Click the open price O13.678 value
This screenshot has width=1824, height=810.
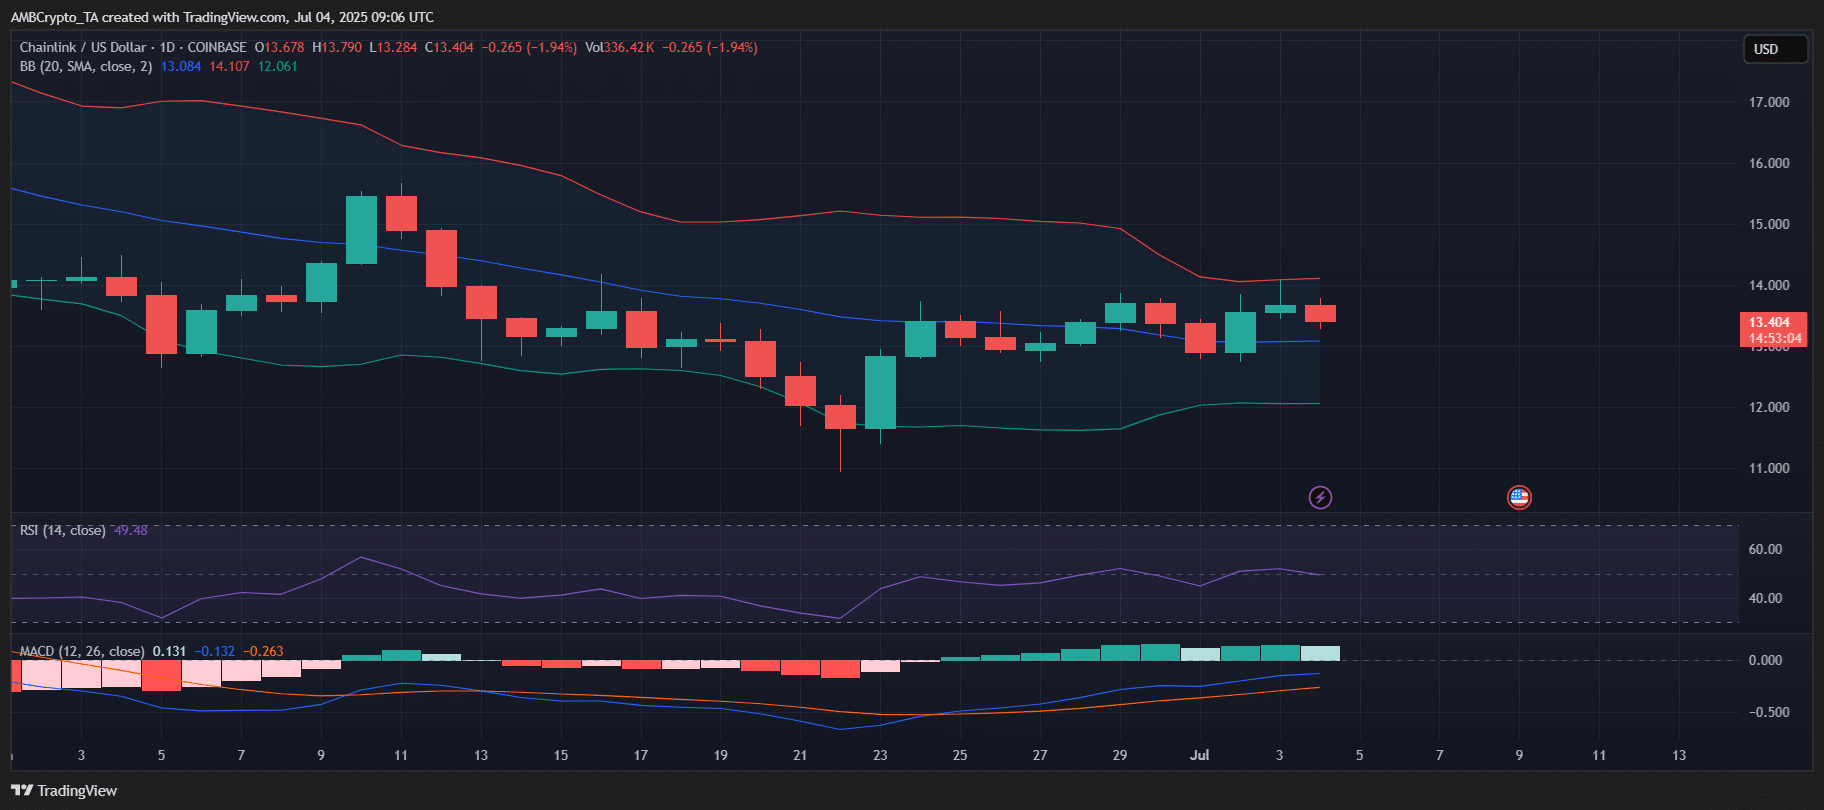(x=280, y=47)
